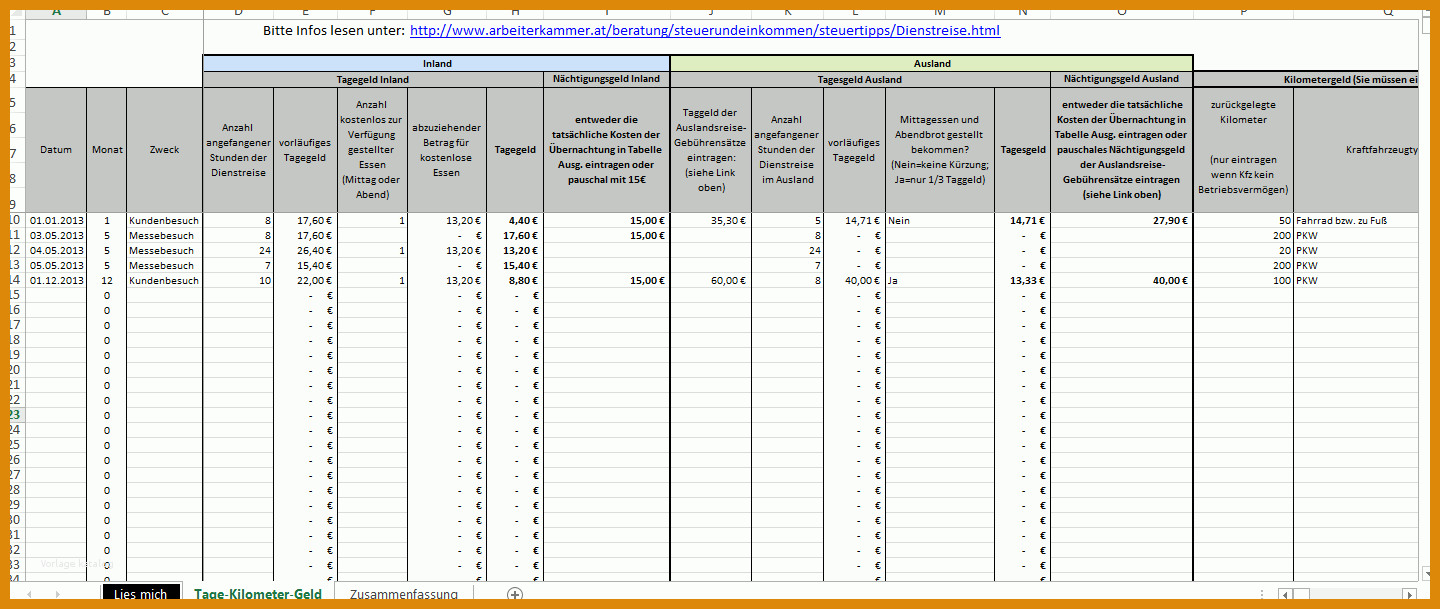Screen dimensions: 1440x609
Task: Click the 'Tagesgeld Ausland' subheader
Action: (x=860, y=79)
